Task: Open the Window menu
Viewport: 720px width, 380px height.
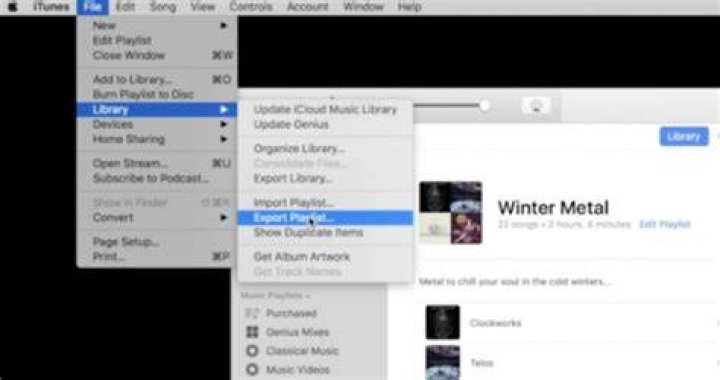Action: pos(363,7)
